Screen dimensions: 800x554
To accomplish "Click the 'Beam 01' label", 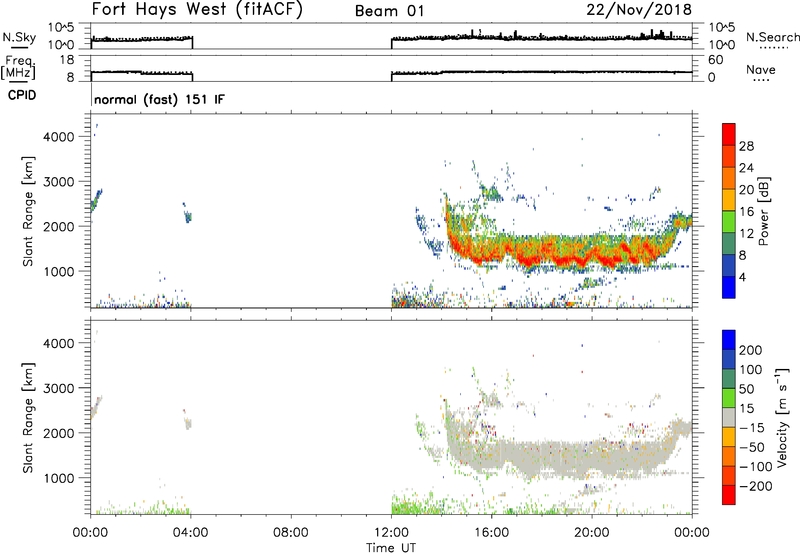I will point(390,11).
